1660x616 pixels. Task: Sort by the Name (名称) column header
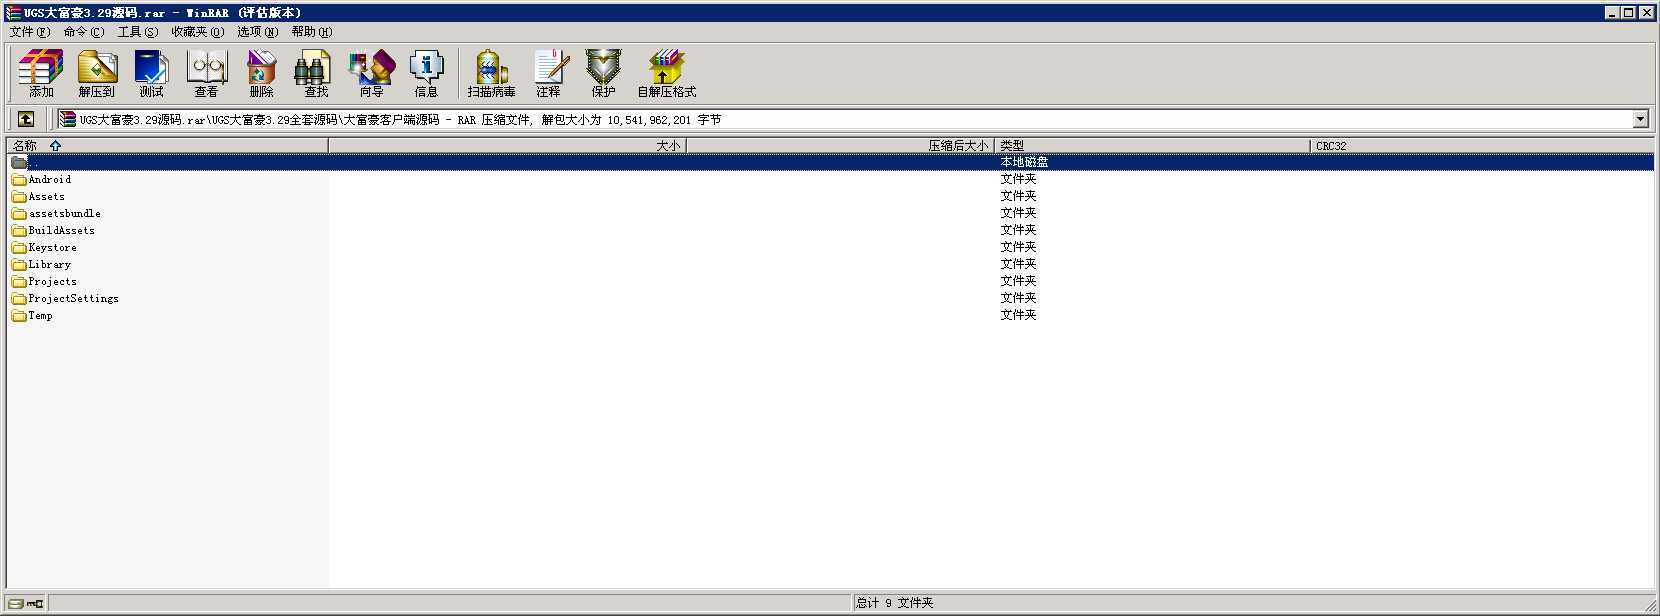[25, 146]
